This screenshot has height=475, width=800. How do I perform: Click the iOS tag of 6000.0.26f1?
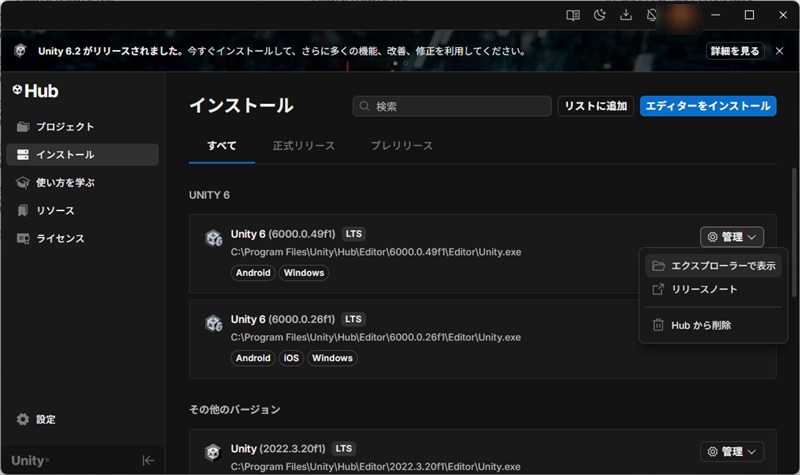291,358
